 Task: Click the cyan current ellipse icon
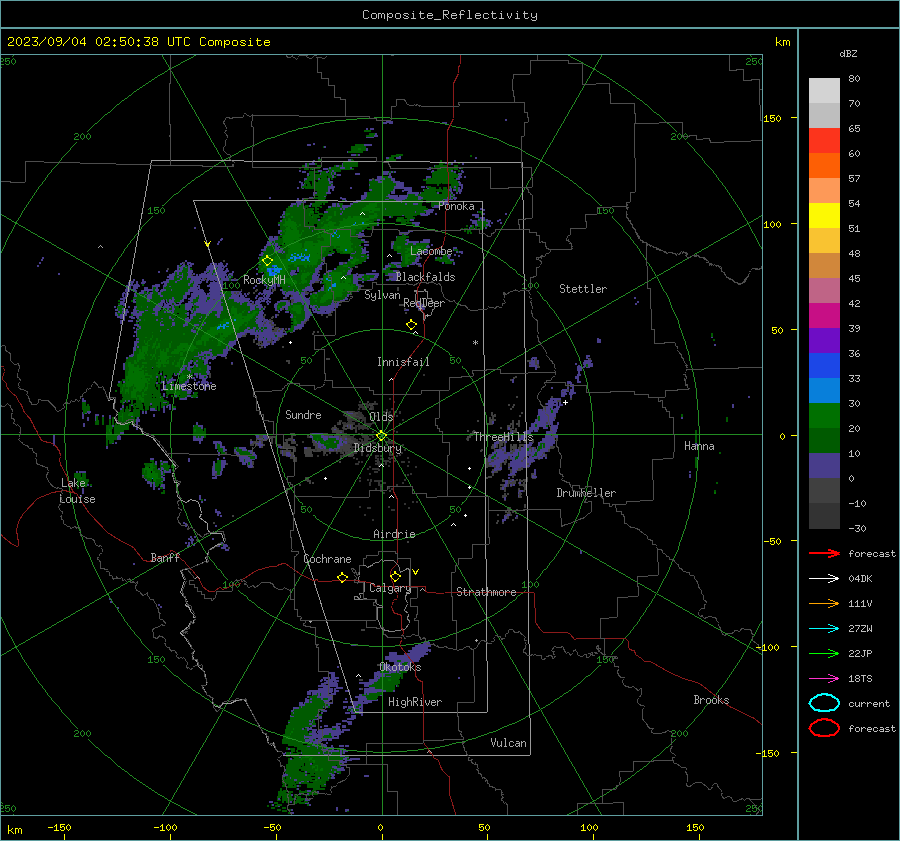tap(824, 703)
